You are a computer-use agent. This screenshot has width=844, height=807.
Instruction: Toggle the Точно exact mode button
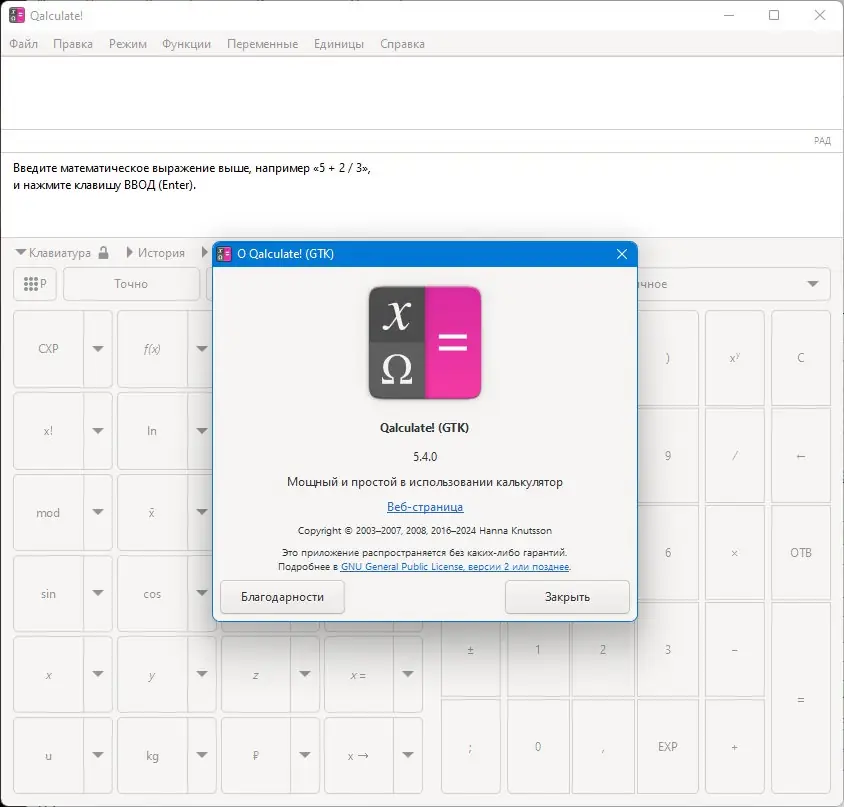[131, 284]
